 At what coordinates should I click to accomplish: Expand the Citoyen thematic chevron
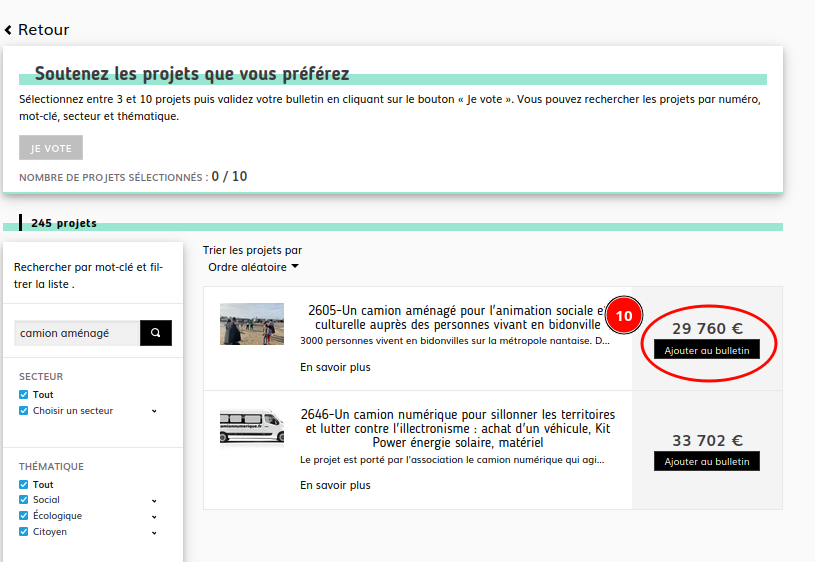[154, 533]
